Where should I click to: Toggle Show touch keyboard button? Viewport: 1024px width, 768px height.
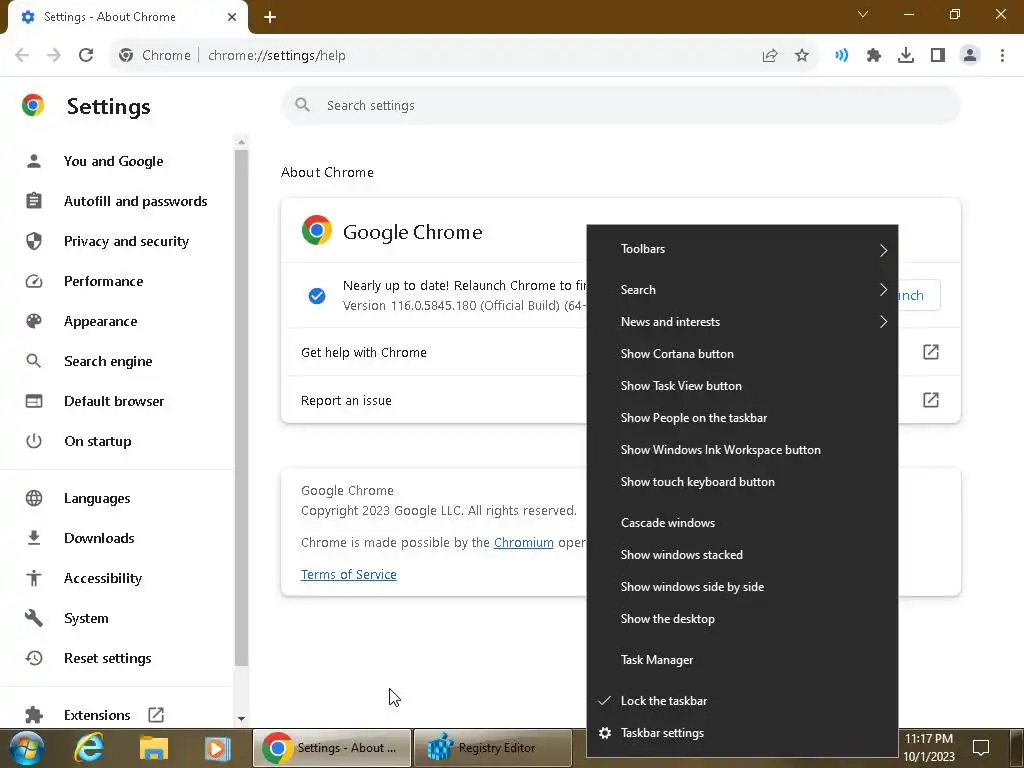click(x=743, y=481)
